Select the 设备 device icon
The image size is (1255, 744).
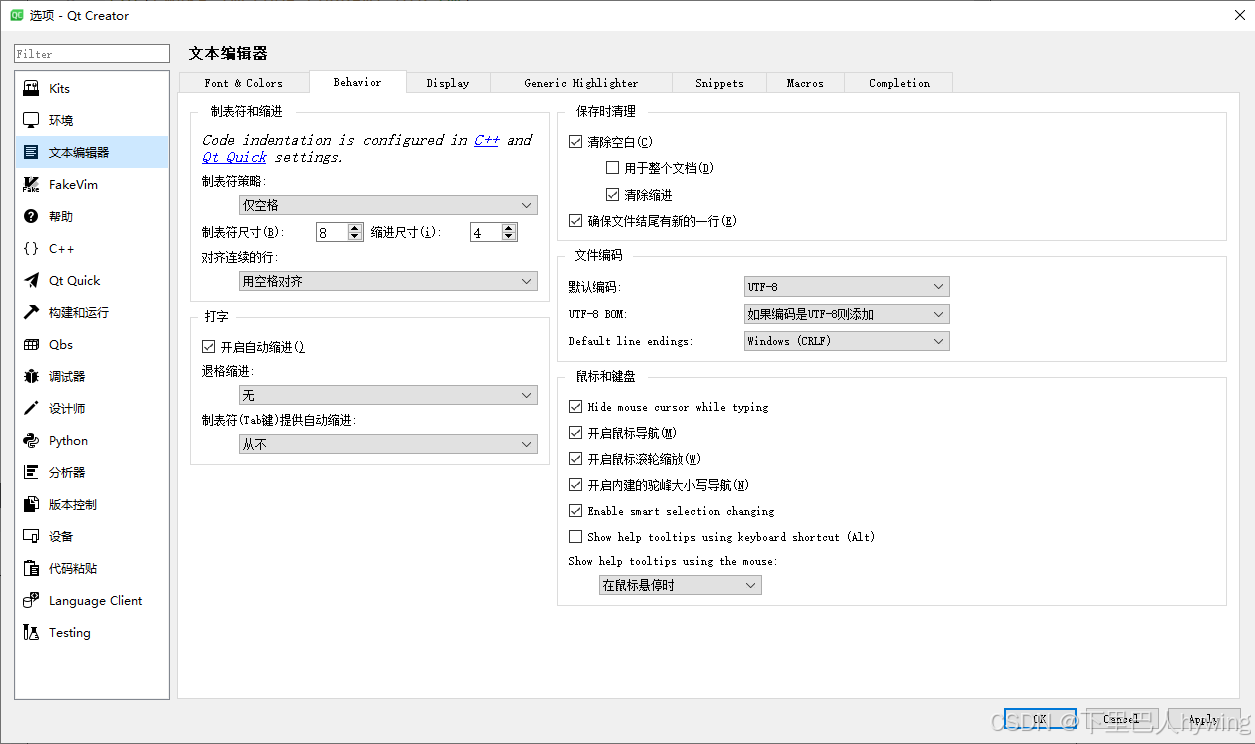click(31, 537)
